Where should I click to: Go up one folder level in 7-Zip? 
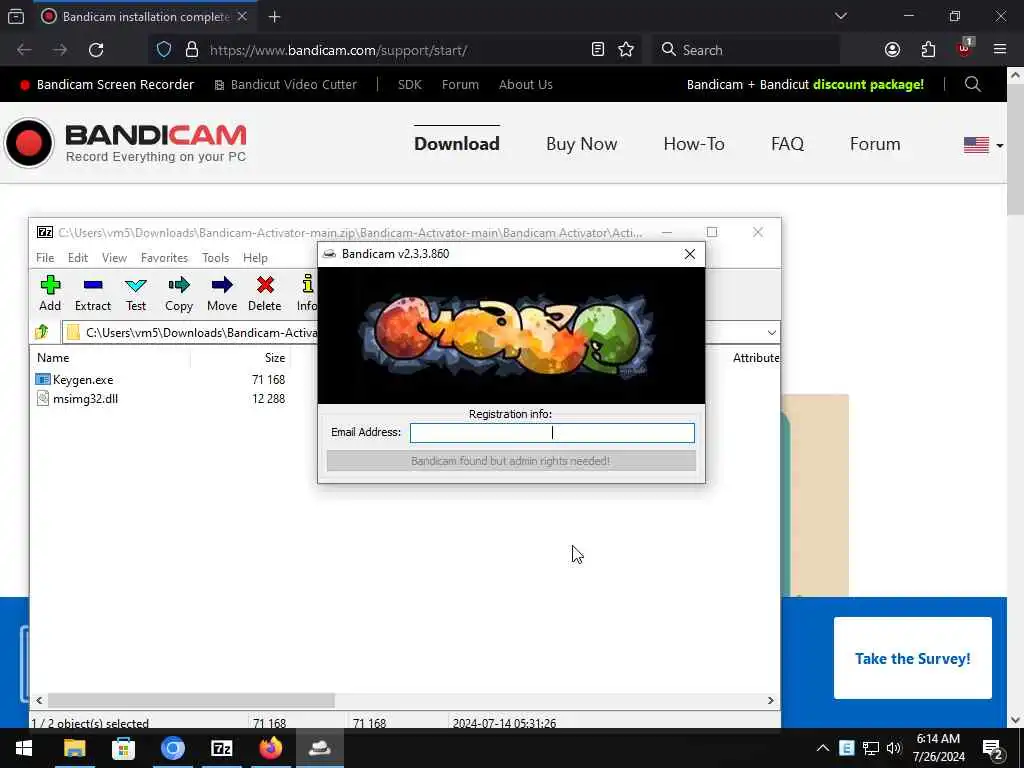pyautogui.click(x=42, y=332)
